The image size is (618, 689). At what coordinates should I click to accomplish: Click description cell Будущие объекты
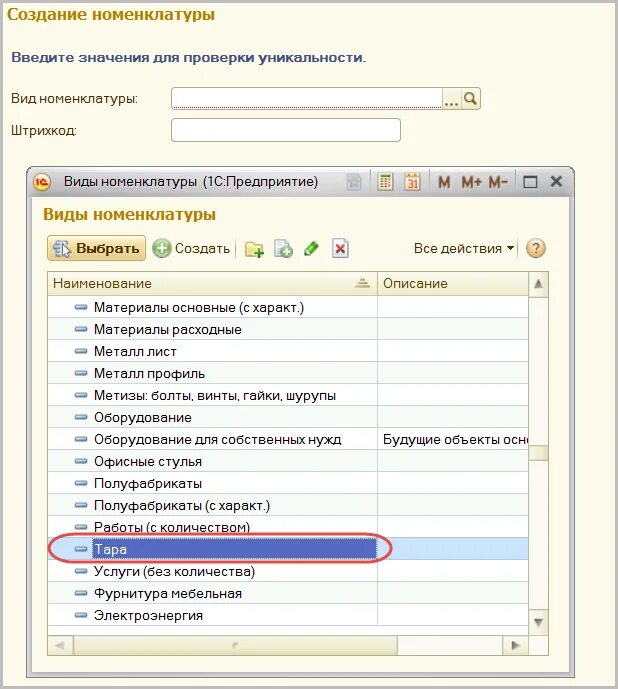click(453, 439)
